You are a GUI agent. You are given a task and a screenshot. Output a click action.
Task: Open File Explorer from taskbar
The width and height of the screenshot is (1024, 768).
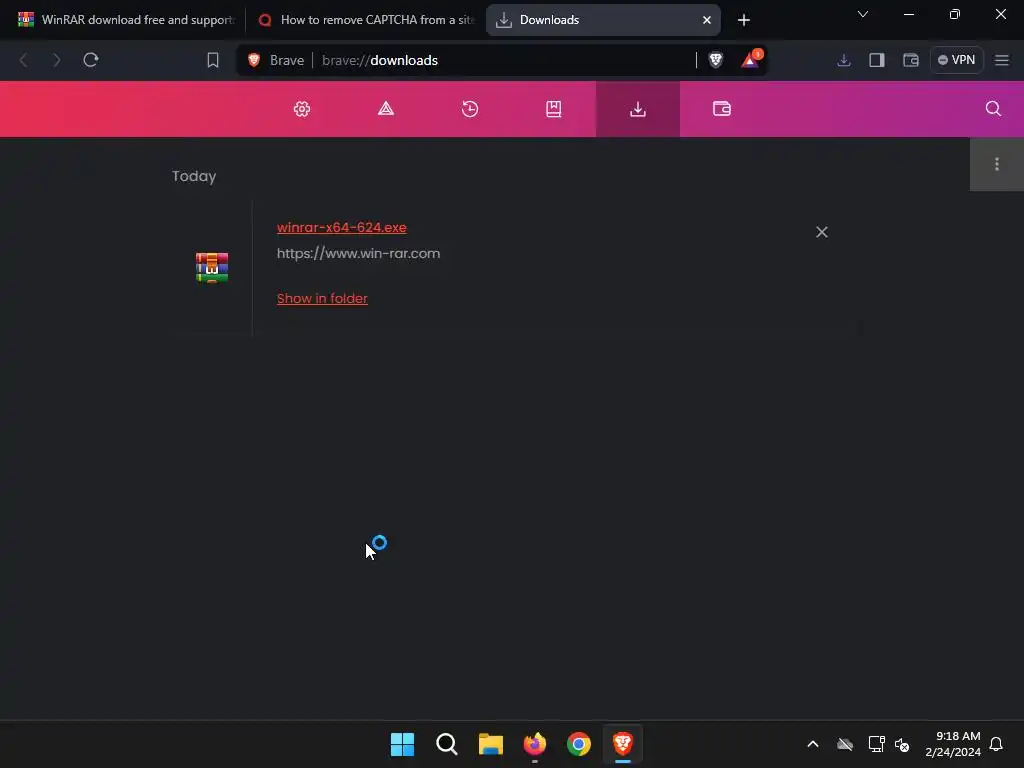click(x=490, y=744)
